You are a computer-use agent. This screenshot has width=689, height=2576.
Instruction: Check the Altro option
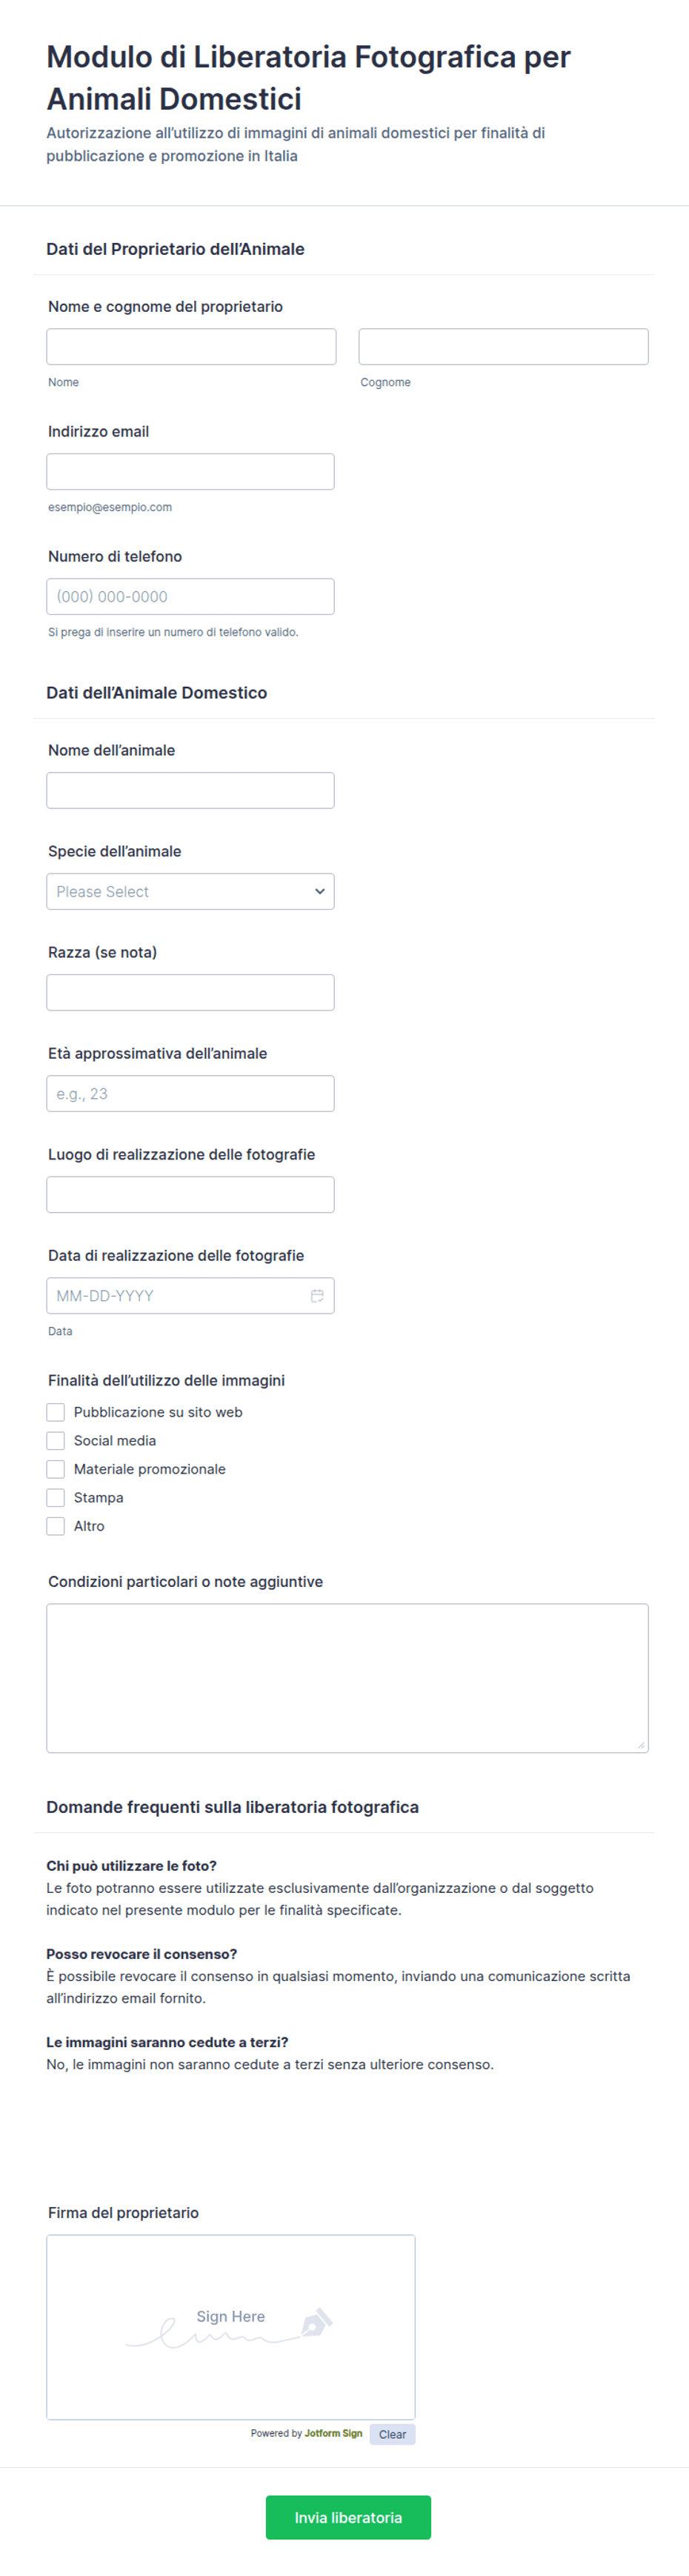point(56,1526)
